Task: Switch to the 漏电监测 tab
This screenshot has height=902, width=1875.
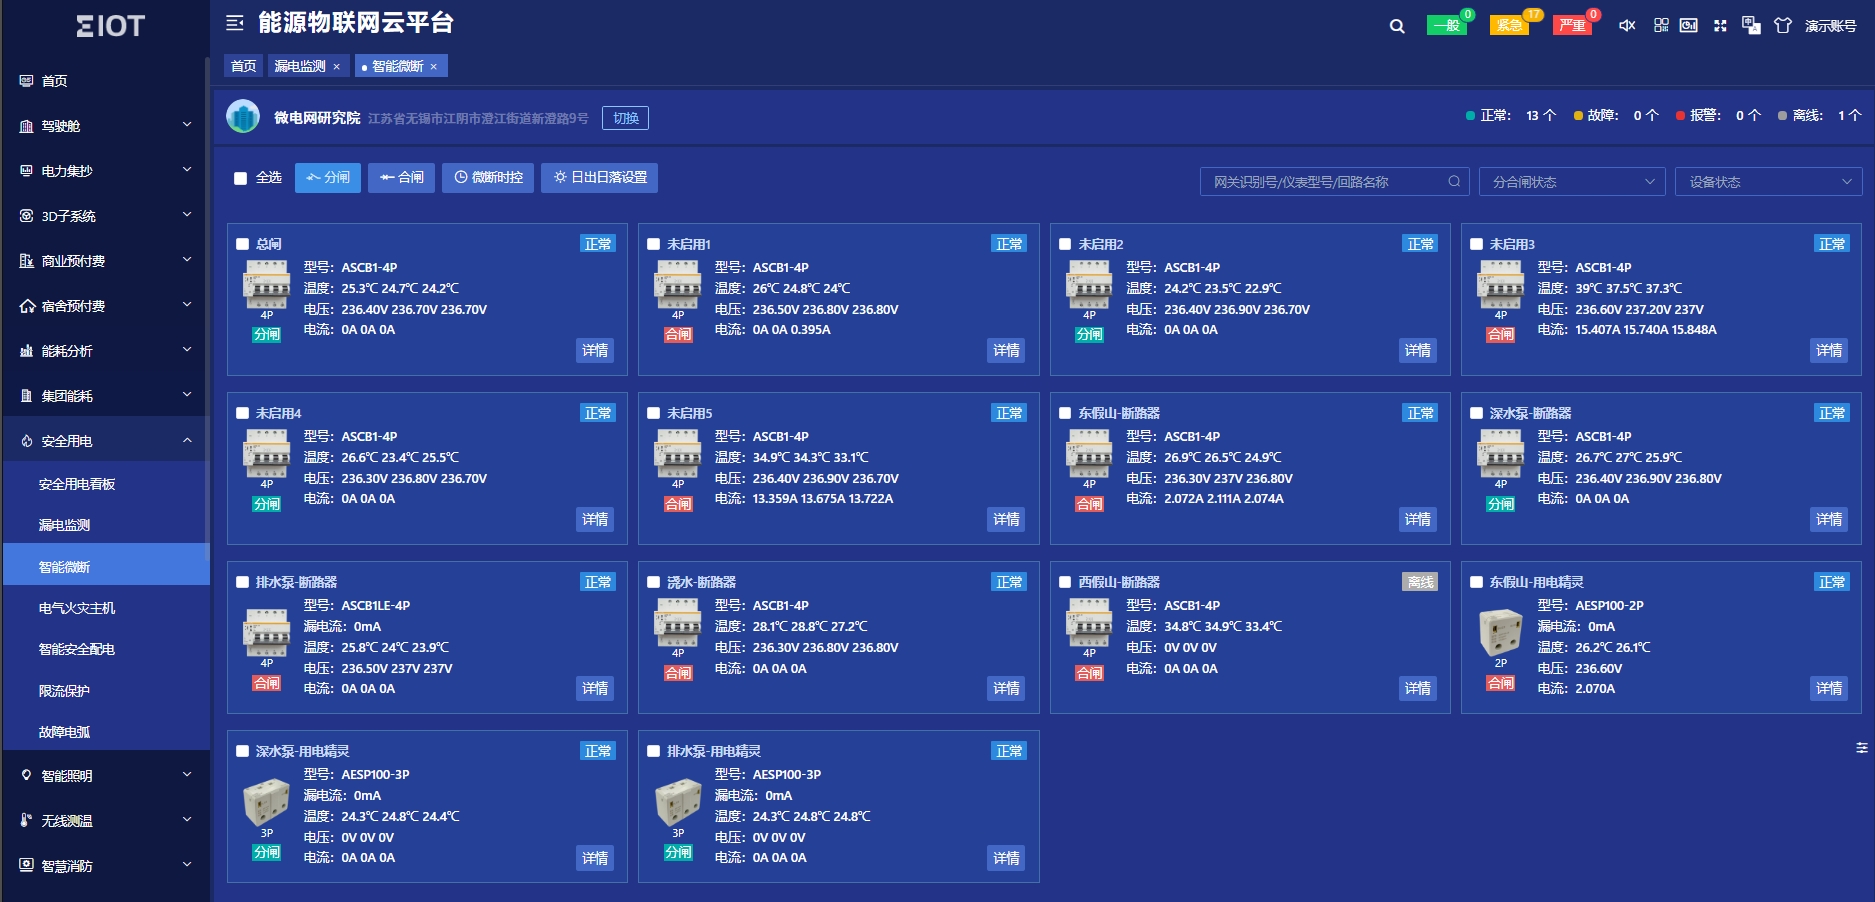Action: 300,66
